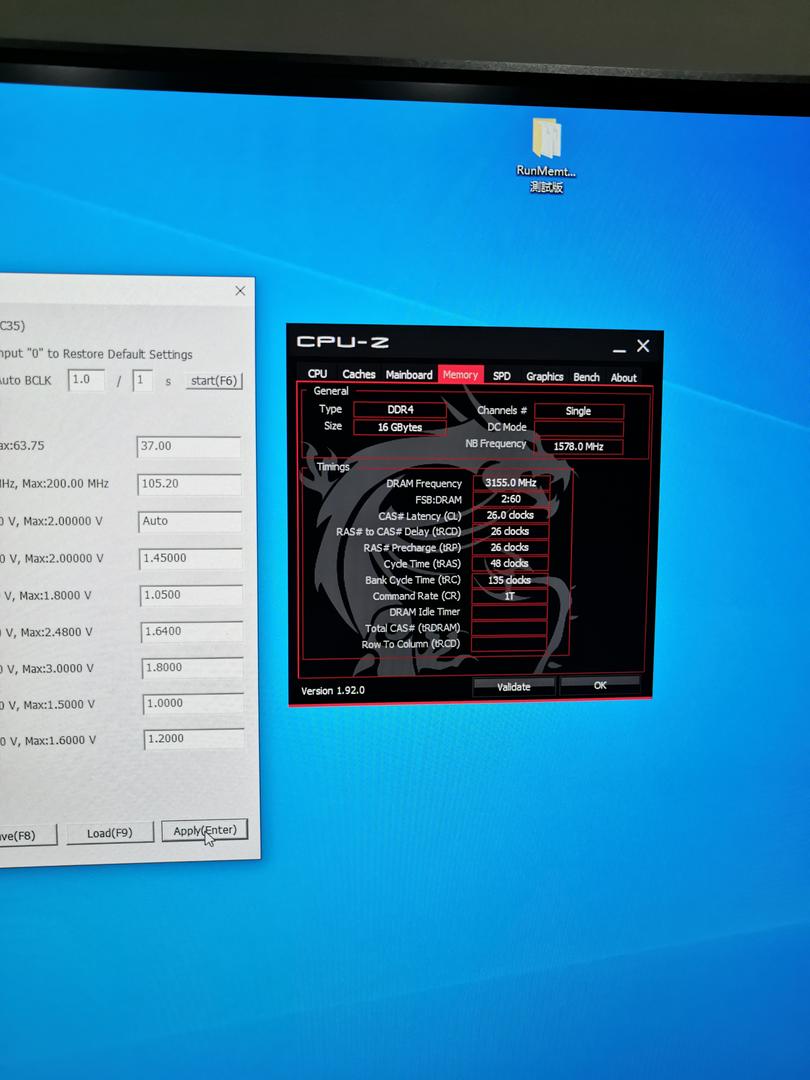The height and width of the screenshot is (1080, 810).
Task: Click the Channels # value Single
Action: tap(579, 411)
